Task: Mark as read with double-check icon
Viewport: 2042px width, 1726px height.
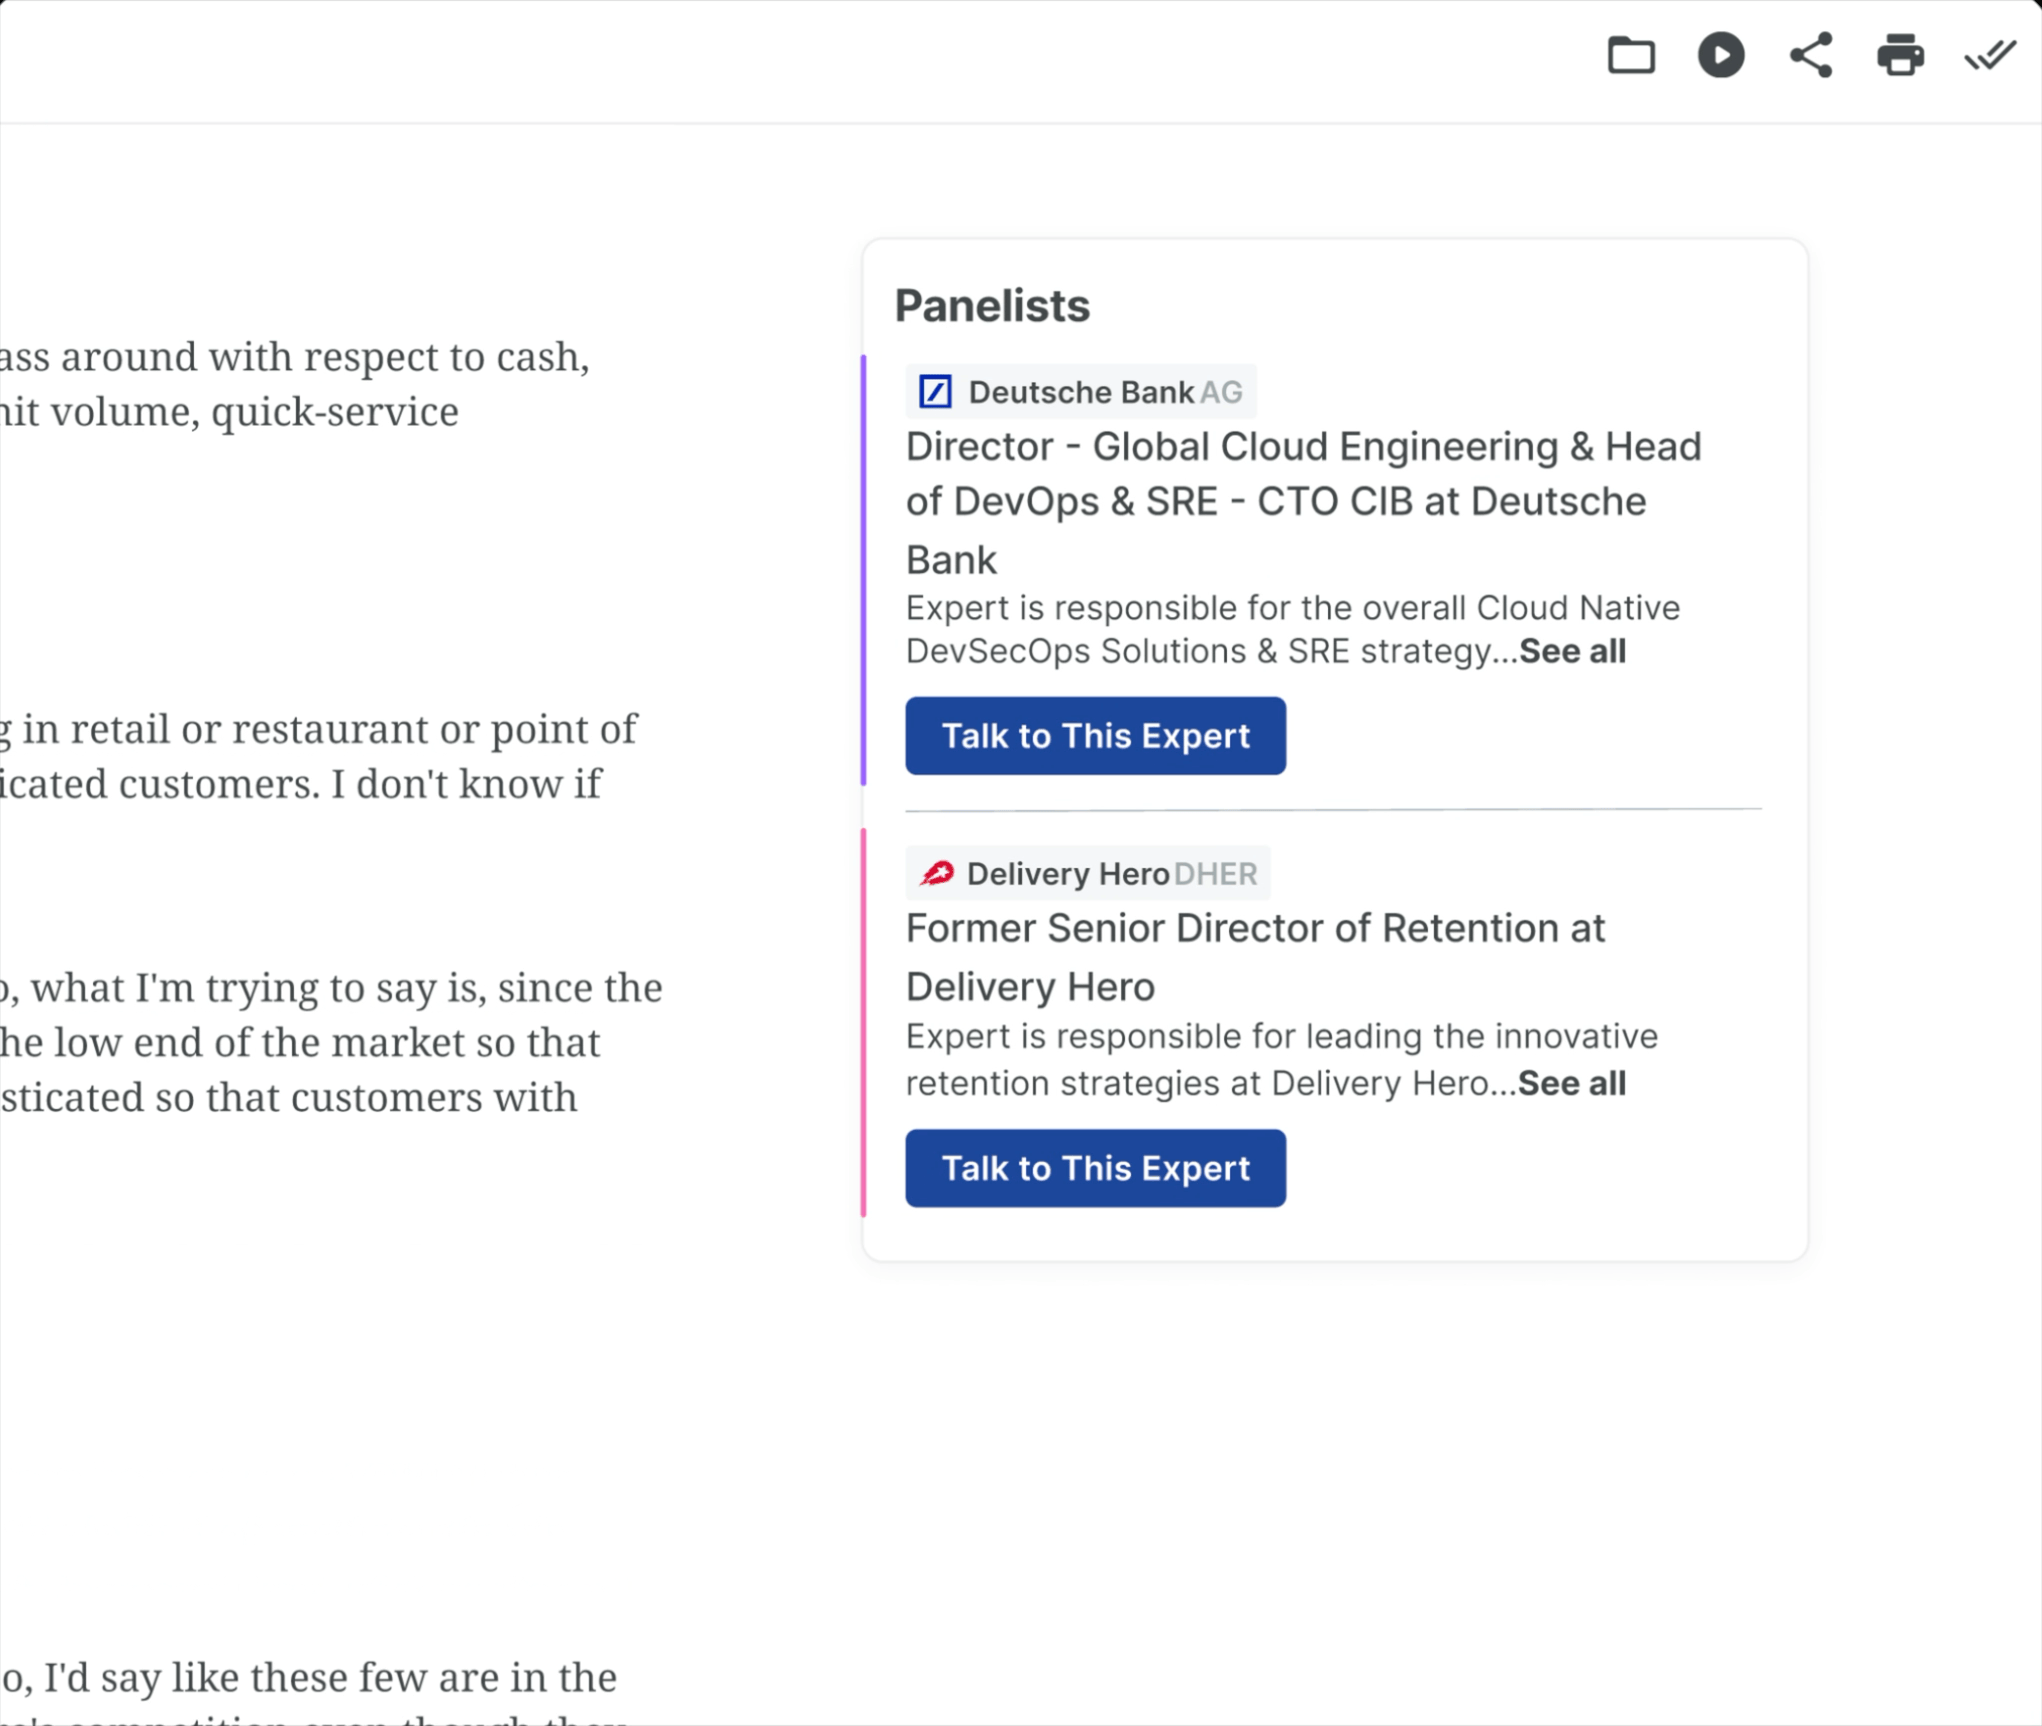Action: point(1989,55)
